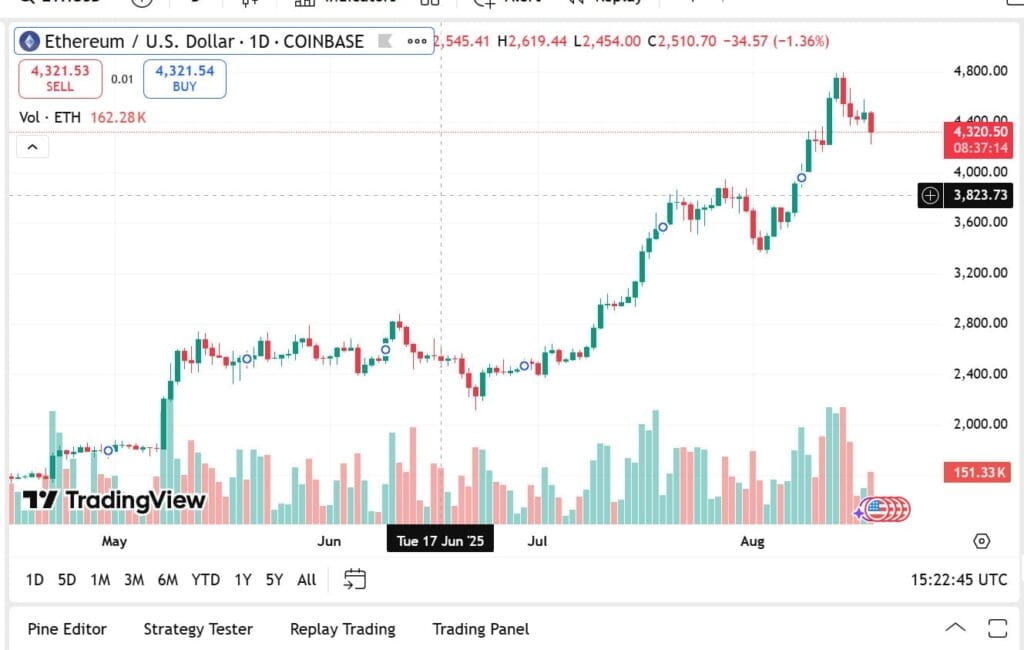Select the All time range
Screen dimensions: 1024x650
click(x=306, y=579)
